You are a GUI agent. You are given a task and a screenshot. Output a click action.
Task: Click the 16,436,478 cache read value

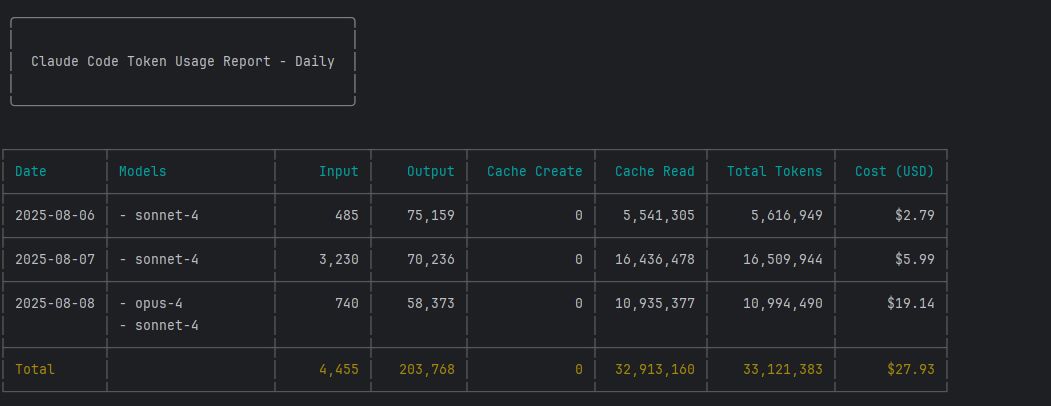[654, 259]
